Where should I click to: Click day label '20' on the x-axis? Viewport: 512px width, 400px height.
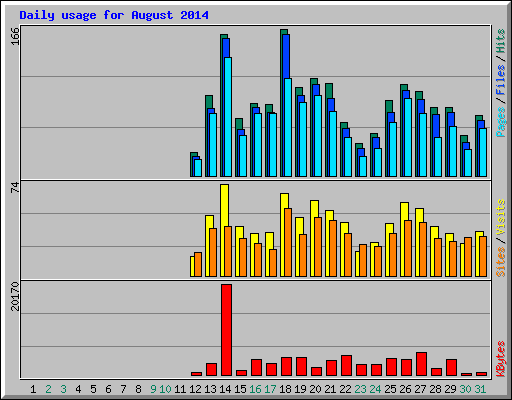pyautogui.click(x=315, y=389)
